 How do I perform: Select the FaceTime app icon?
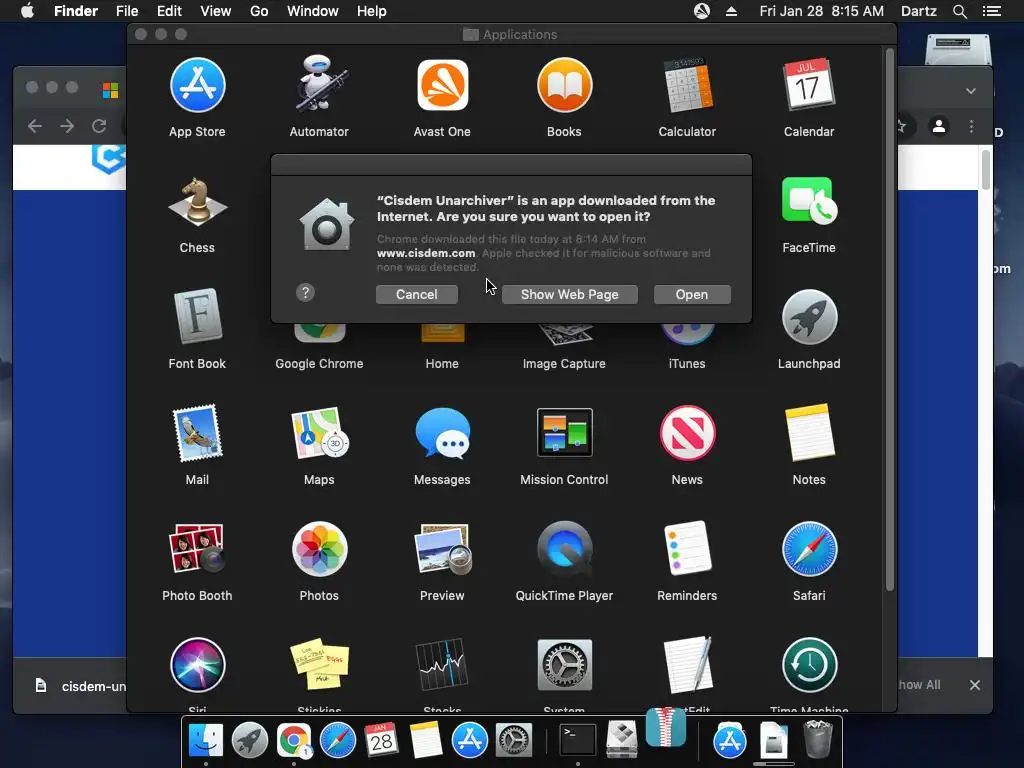click(x=809, y=201)
